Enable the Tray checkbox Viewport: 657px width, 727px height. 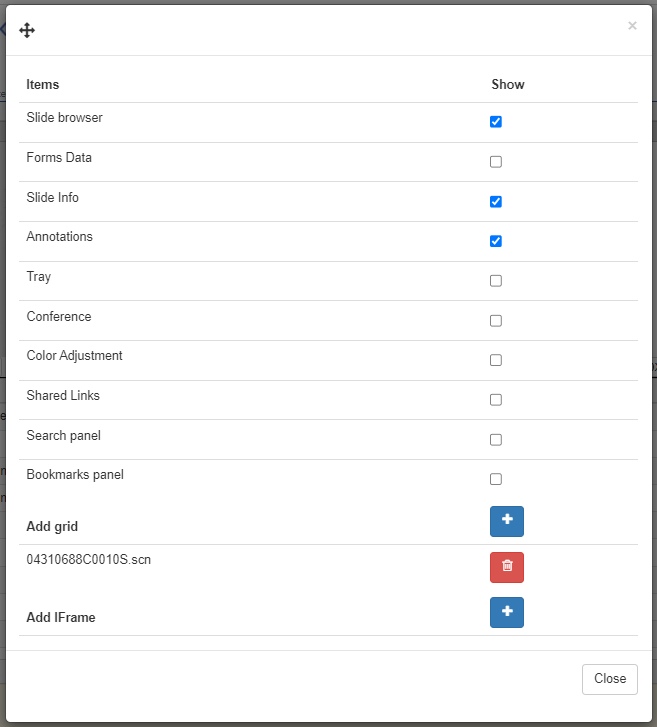point(496,281)
